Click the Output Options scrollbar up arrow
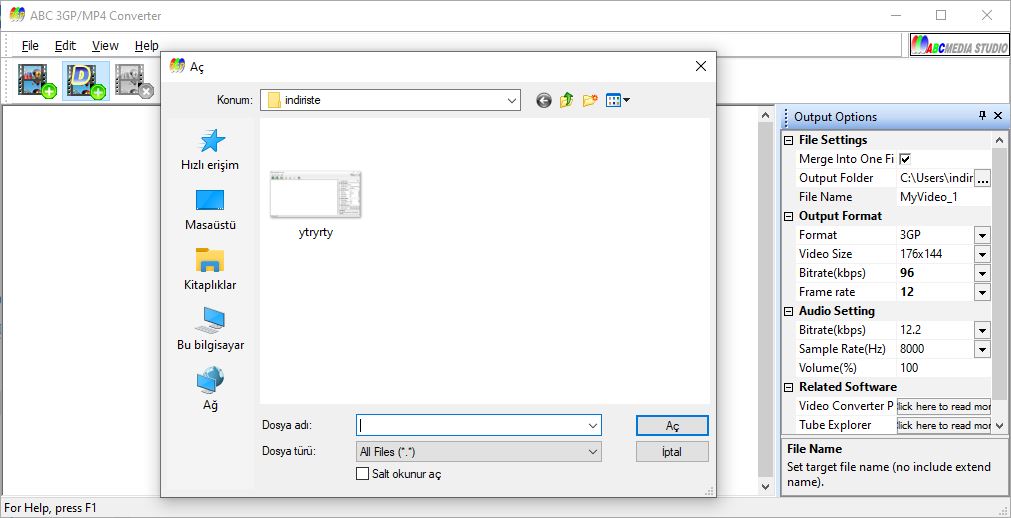1011x518 pixels. [x=999, y=140]
